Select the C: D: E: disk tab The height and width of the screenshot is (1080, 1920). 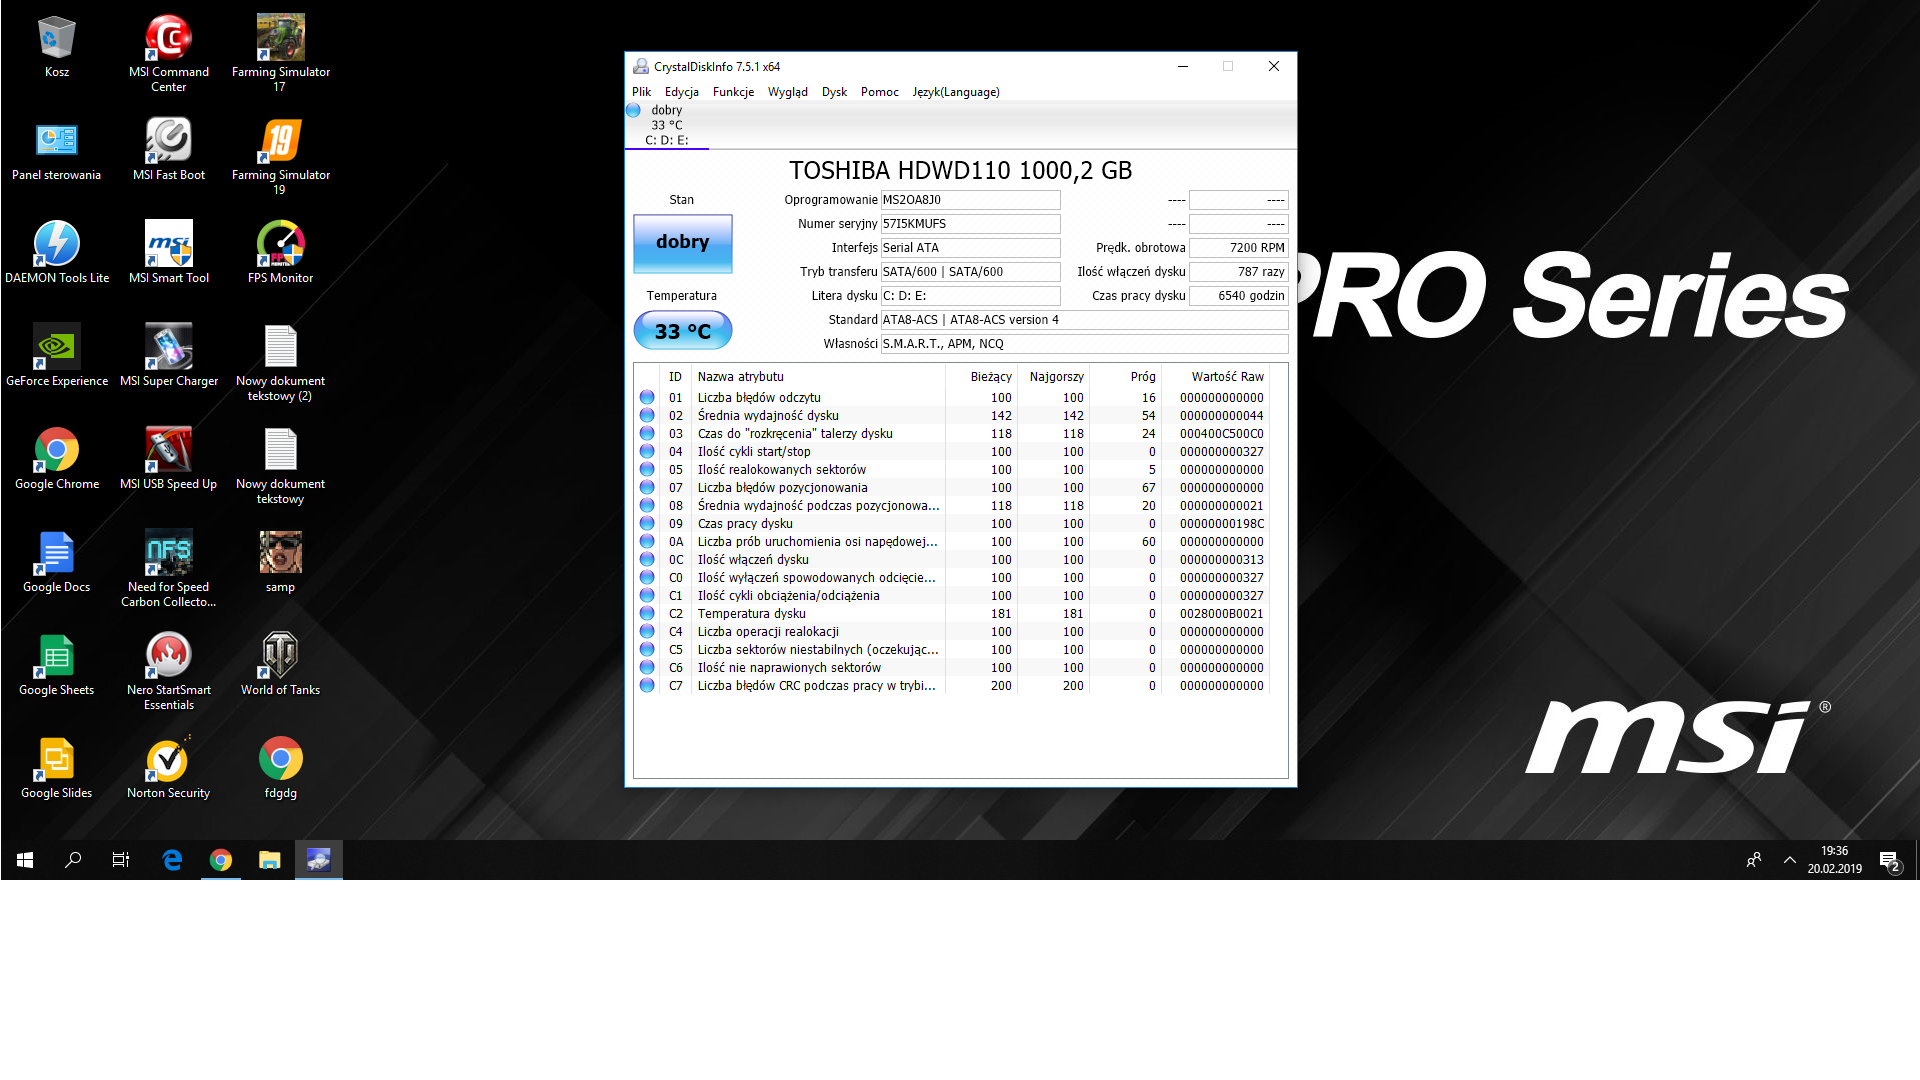(667, 125)
